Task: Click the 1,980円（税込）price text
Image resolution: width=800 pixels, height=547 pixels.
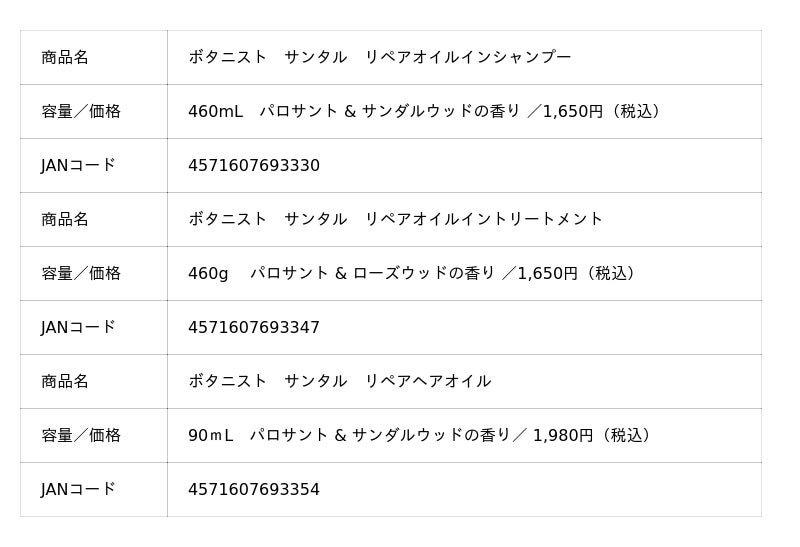Action: click(594, 435)
